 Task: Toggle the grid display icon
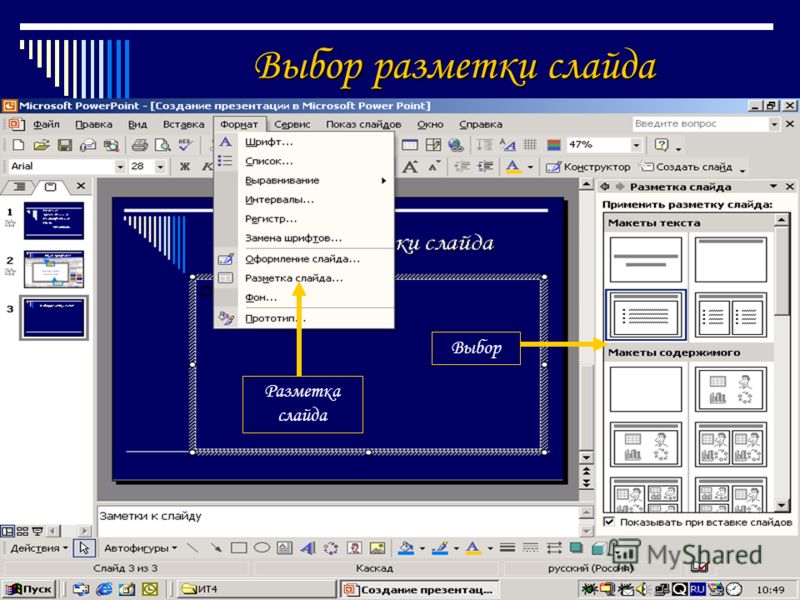pyautogui.click(x=530, y=145)
